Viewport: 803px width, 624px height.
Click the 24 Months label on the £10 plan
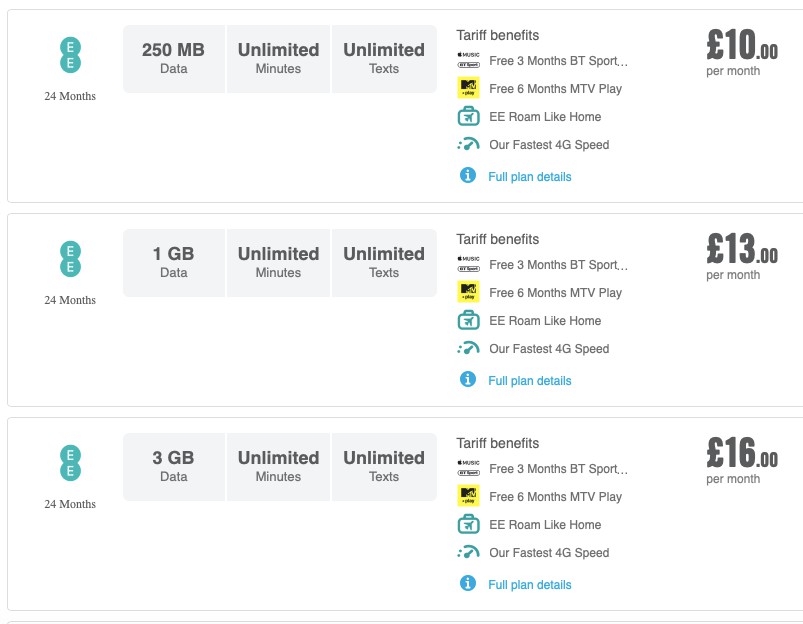(x=68, y=96)
